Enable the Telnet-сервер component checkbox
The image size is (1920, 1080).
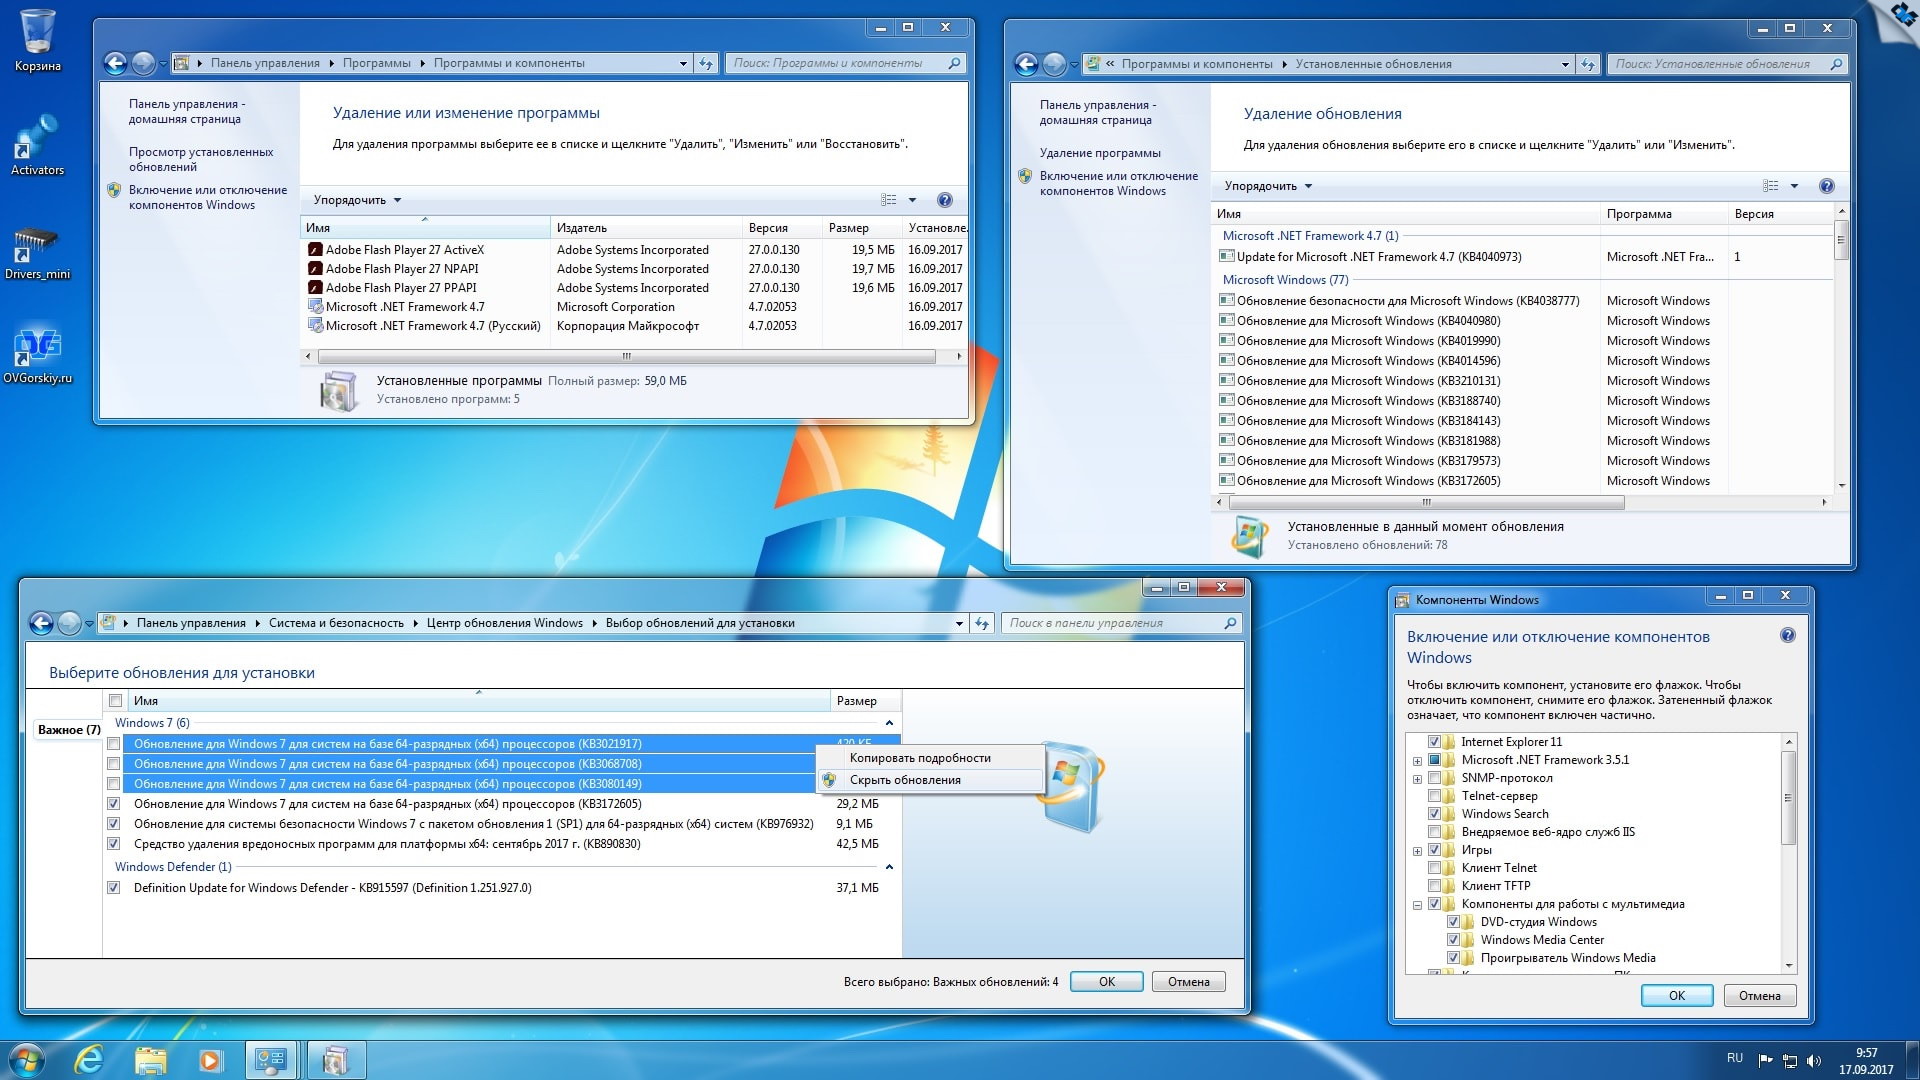(1434, 796)
